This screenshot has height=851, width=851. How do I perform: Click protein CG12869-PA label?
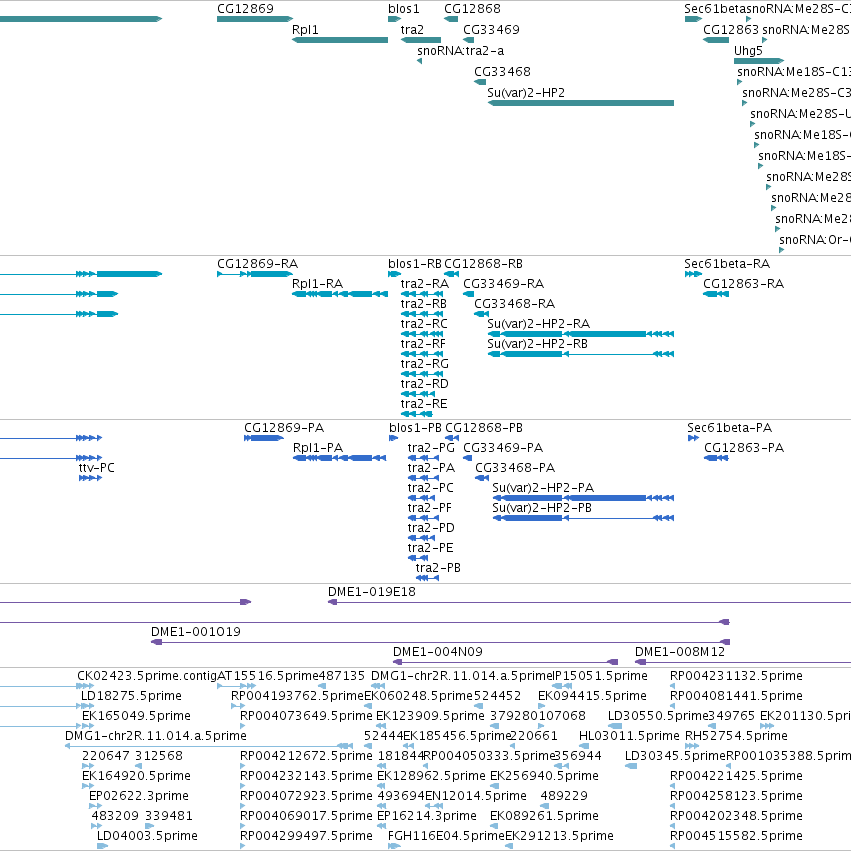[284, 428]
